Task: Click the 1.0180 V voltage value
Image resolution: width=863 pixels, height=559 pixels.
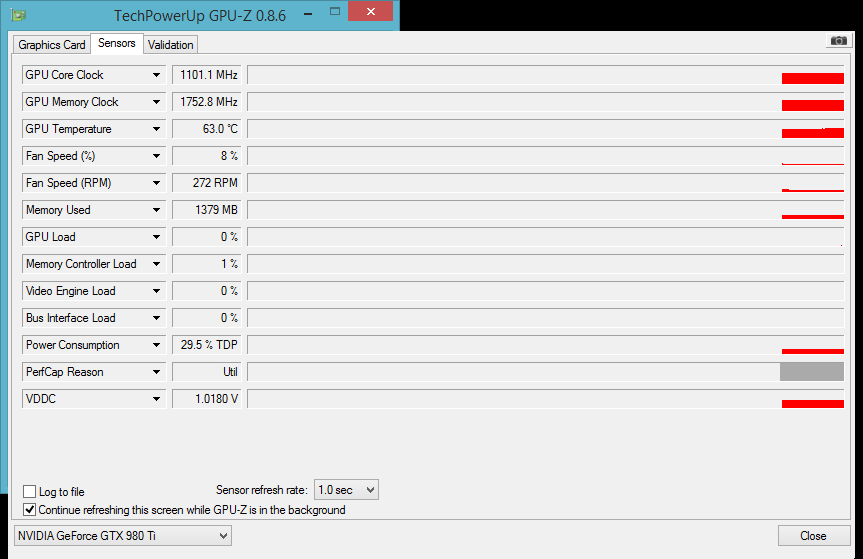Action: (207, 398)
